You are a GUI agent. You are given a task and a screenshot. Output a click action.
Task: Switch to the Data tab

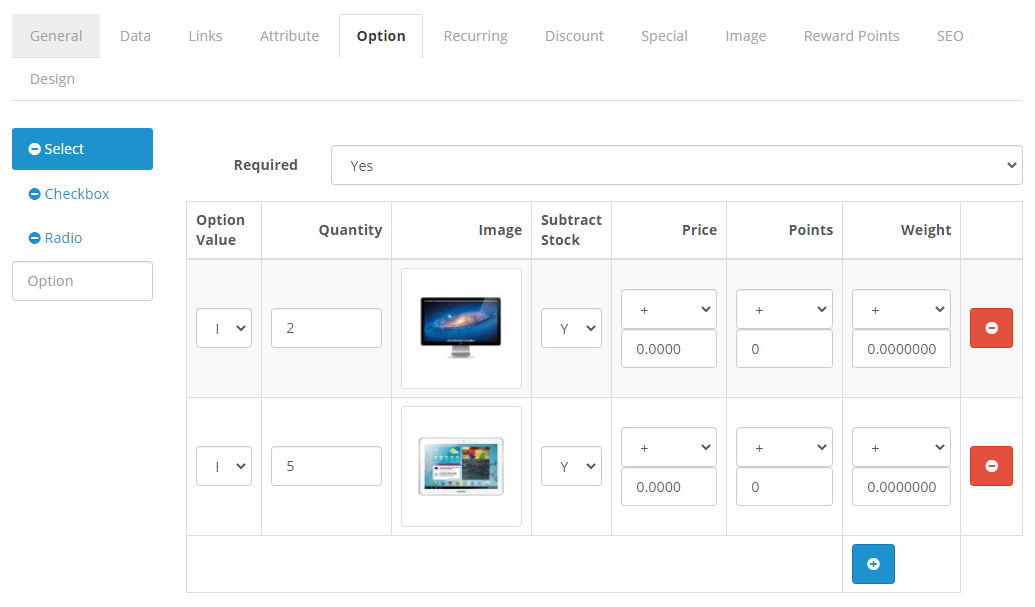tap(135, 36)
